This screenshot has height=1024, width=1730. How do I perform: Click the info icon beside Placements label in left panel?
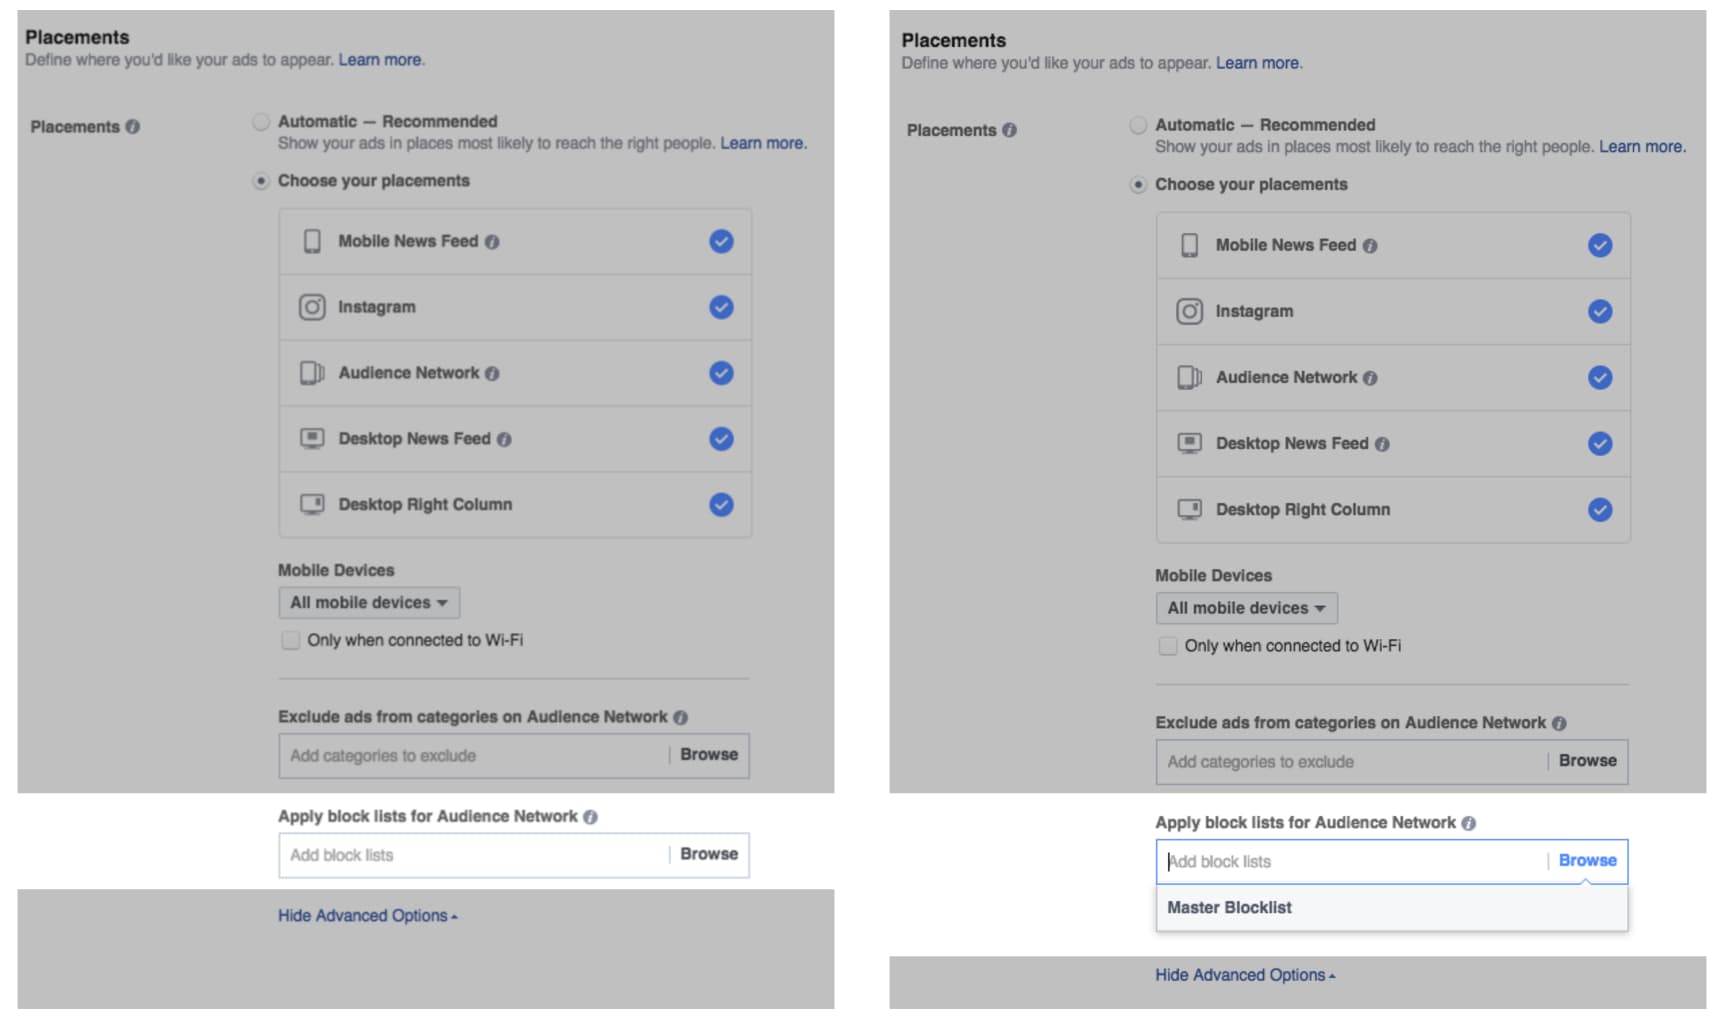[133, 127]
